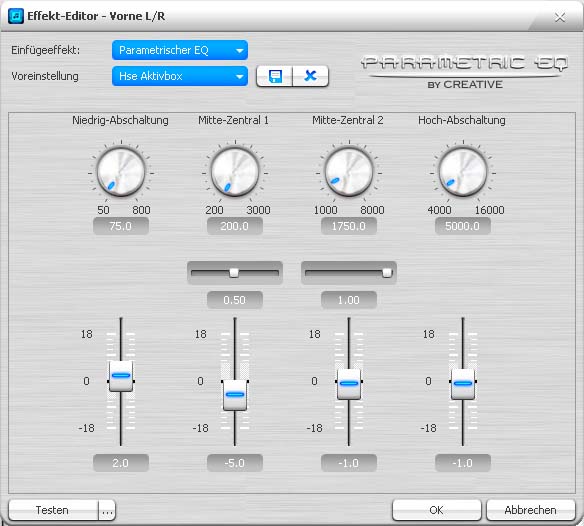Click the 0.50 bandwidth value field
Viewport: 584px width, 526px height.
[x=235, y=300]
